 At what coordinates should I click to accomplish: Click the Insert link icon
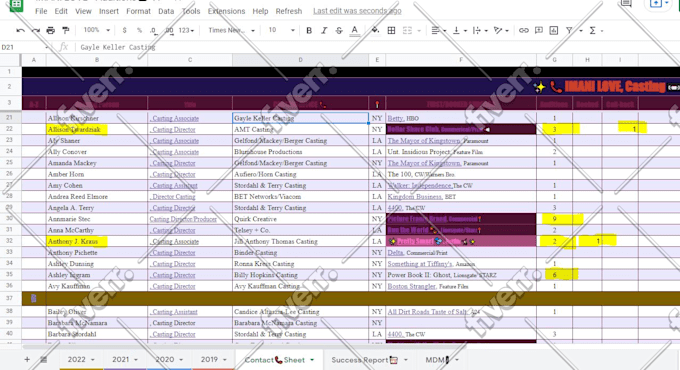click(x=523, y=30)
